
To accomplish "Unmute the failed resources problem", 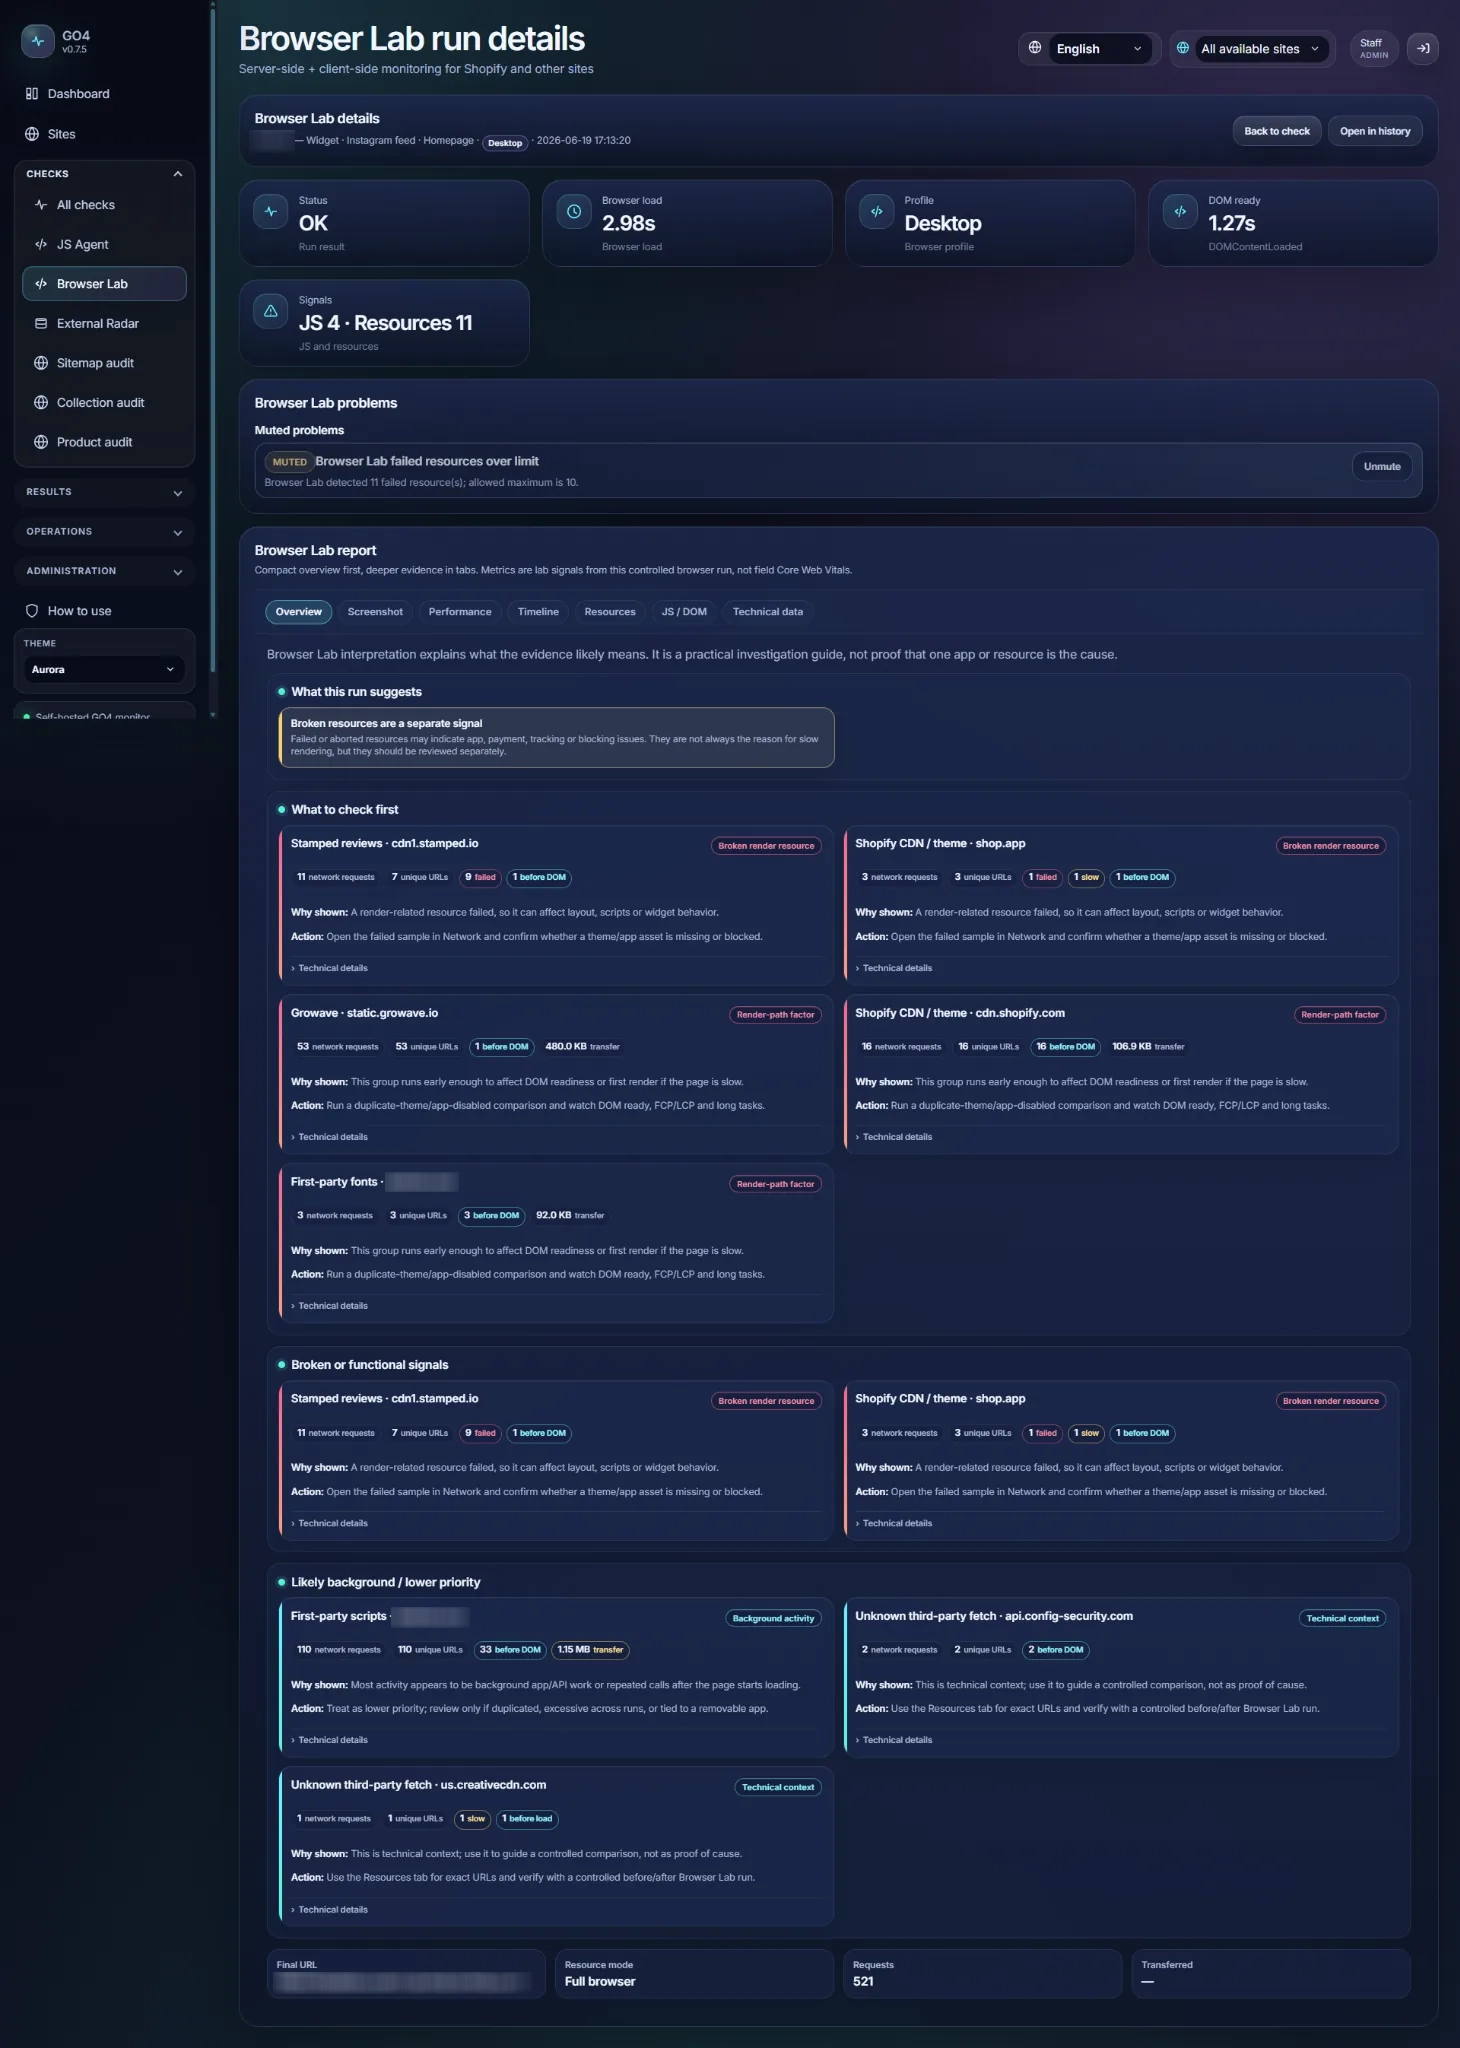I will 1382,467.
